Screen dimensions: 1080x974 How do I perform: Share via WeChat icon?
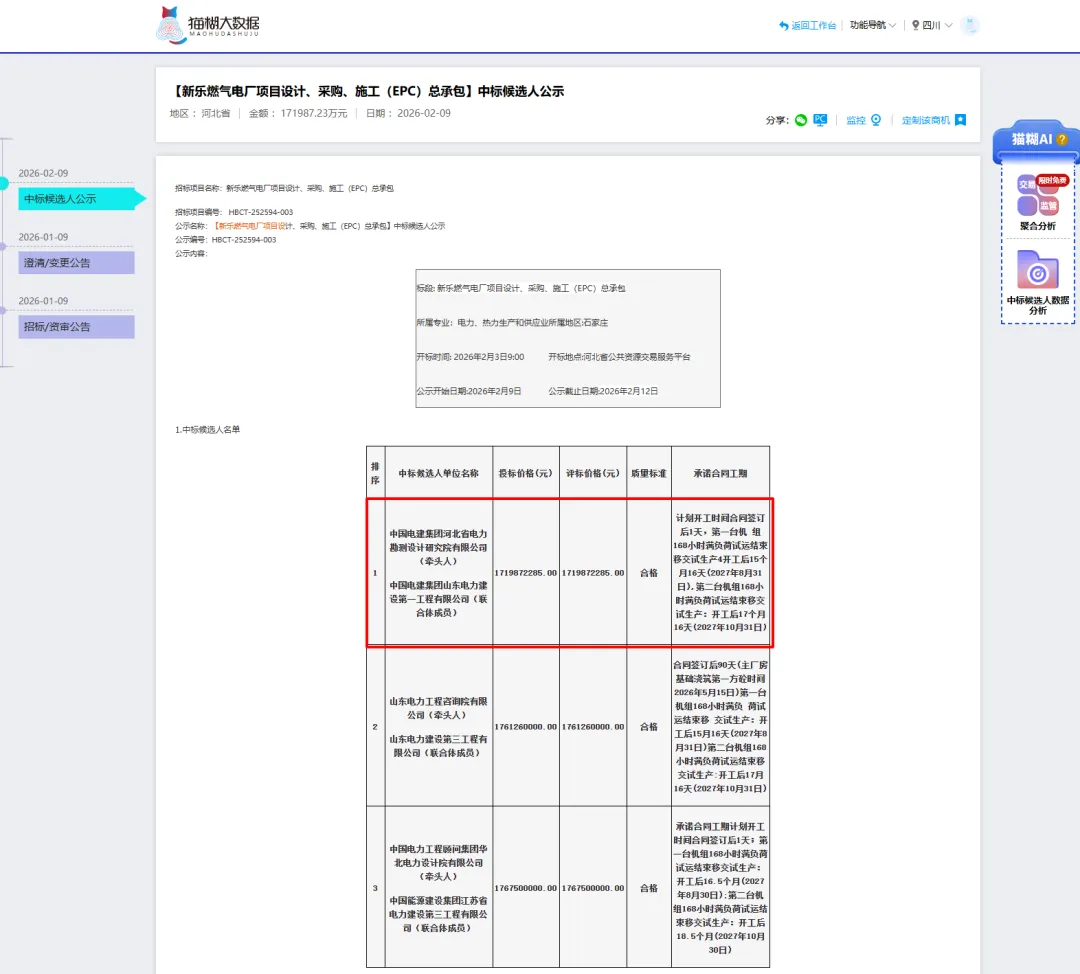pyautogui.click(x=800, y=120)
